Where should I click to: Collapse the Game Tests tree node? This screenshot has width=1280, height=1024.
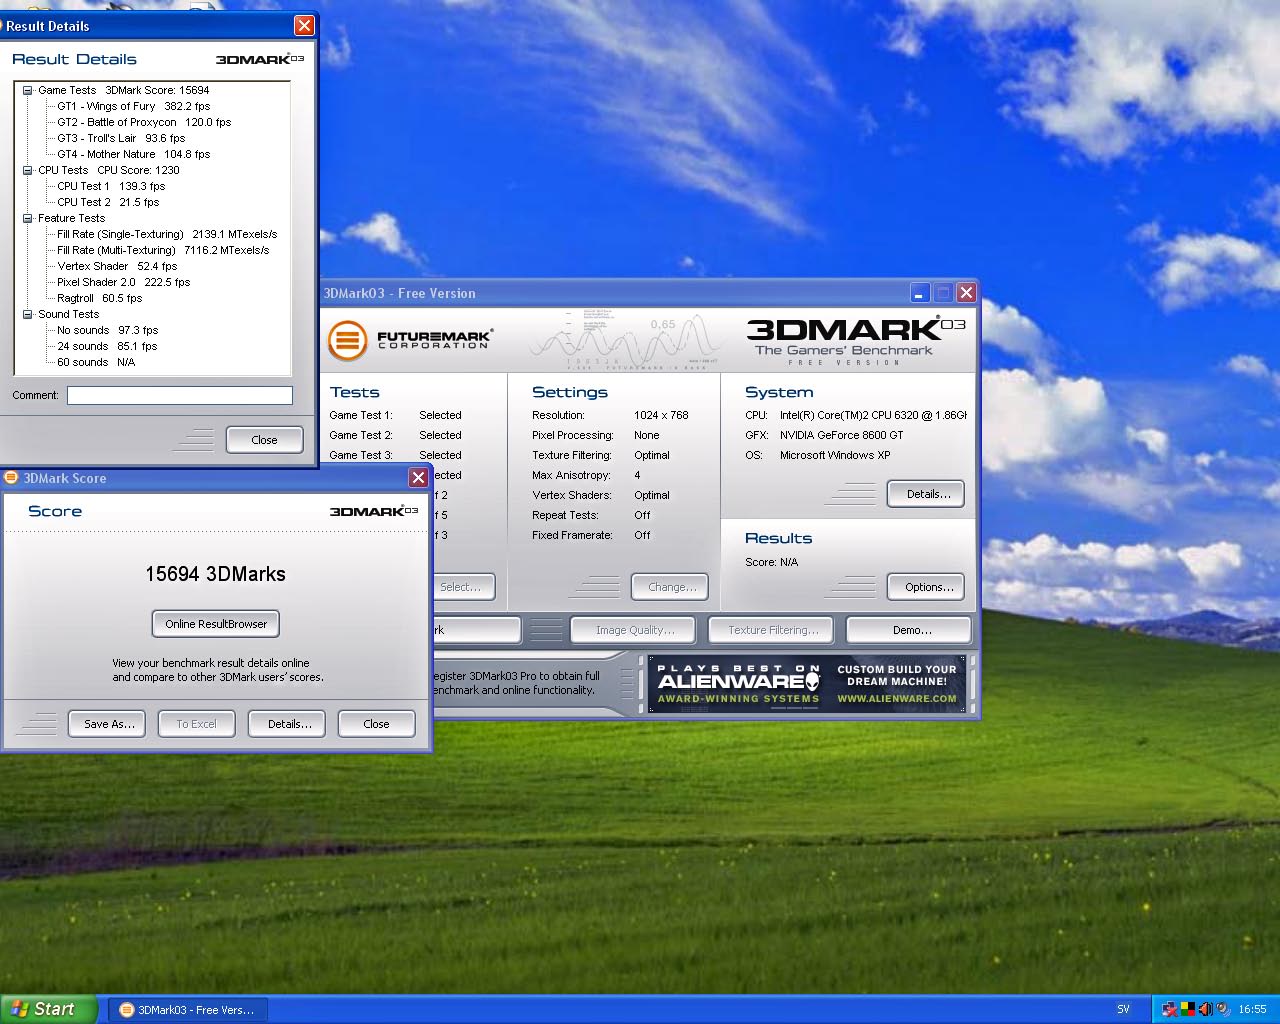(x=28, y=90)
